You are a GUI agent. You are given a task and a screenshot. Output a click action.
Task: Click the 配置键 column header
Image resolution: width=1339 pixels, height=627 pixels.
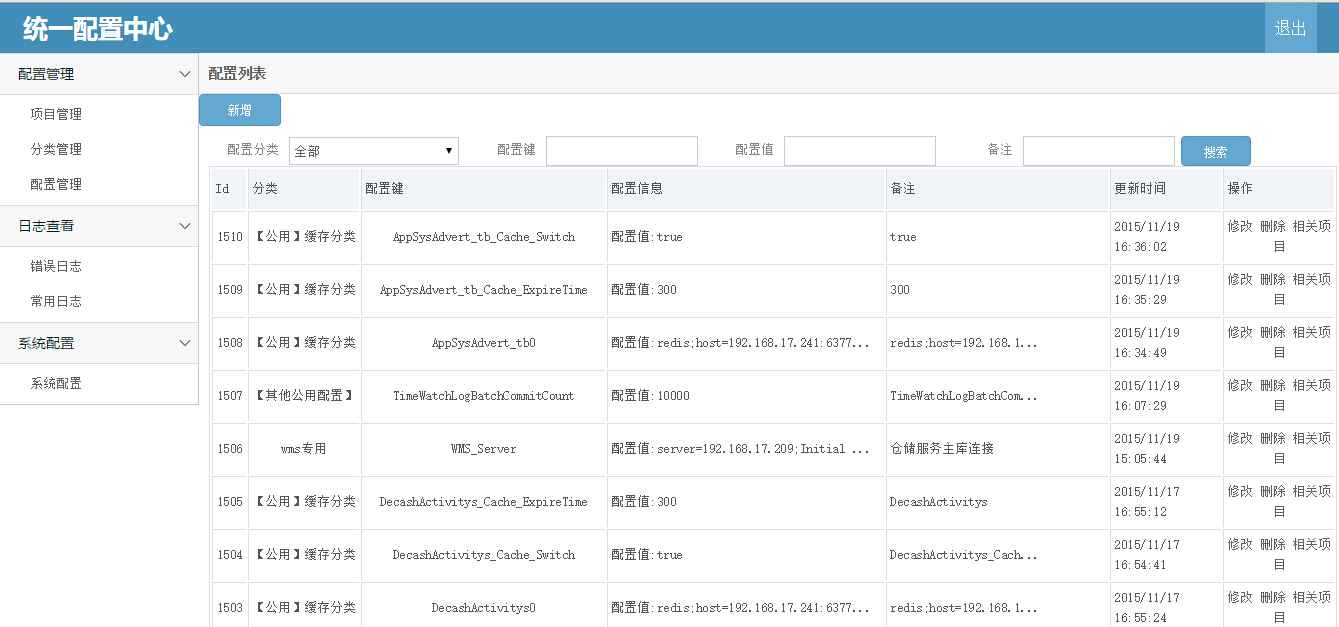pos(484,189)
